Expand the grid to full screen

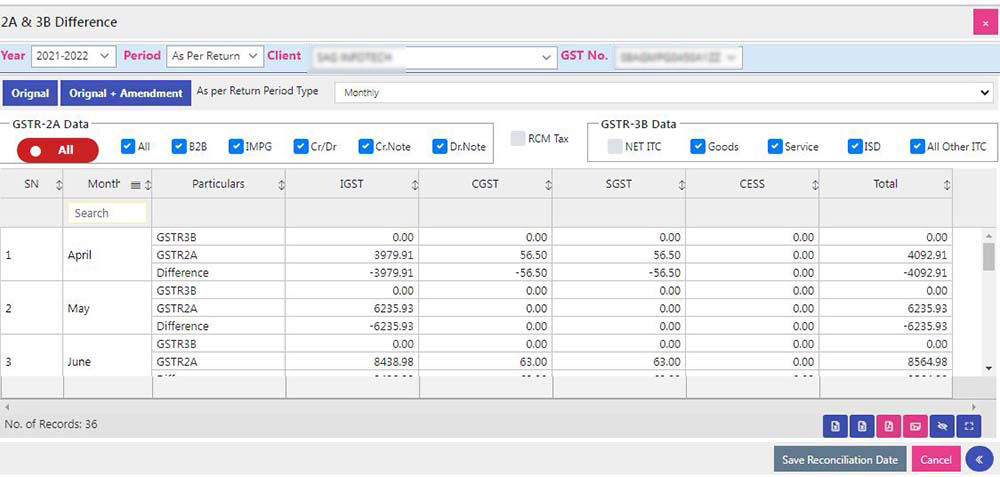coord(968,427)
